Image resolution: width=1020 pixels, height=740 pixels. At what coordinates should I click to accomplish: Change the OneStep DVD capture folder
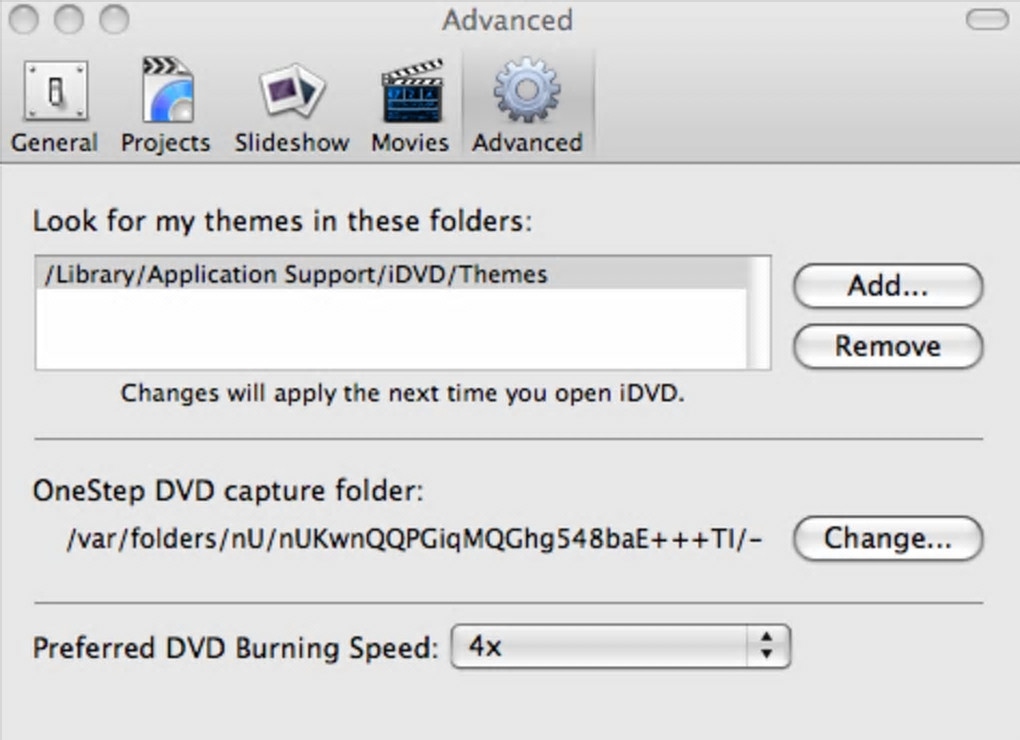(888, 539)
